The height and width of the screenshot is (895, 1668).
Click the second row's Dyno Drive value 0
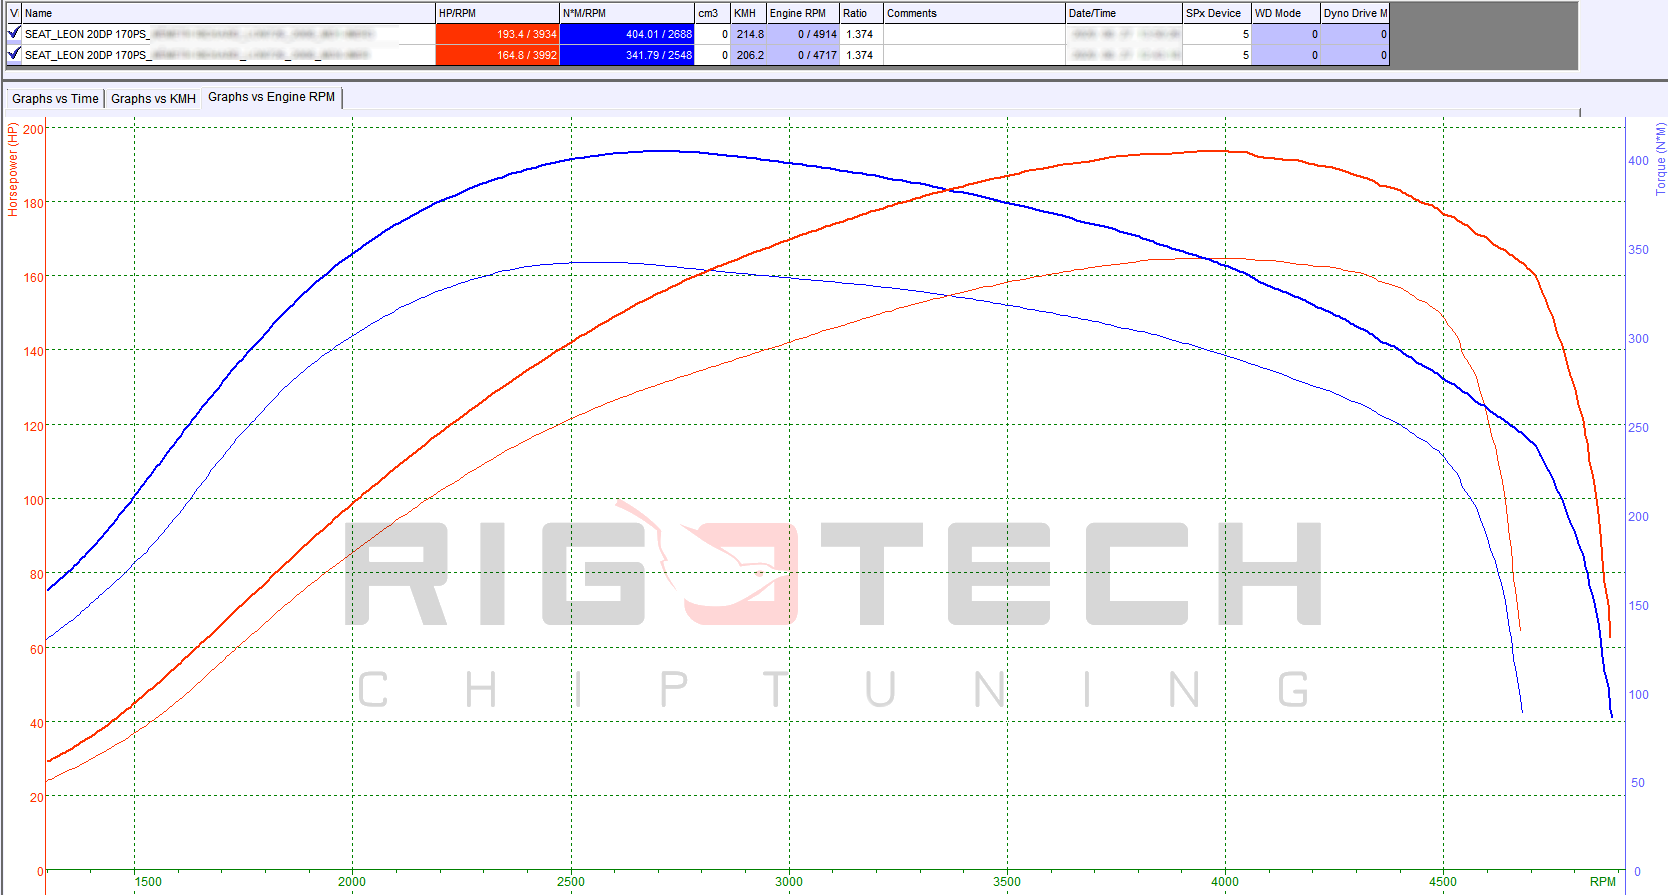(x=1355, y=55)
